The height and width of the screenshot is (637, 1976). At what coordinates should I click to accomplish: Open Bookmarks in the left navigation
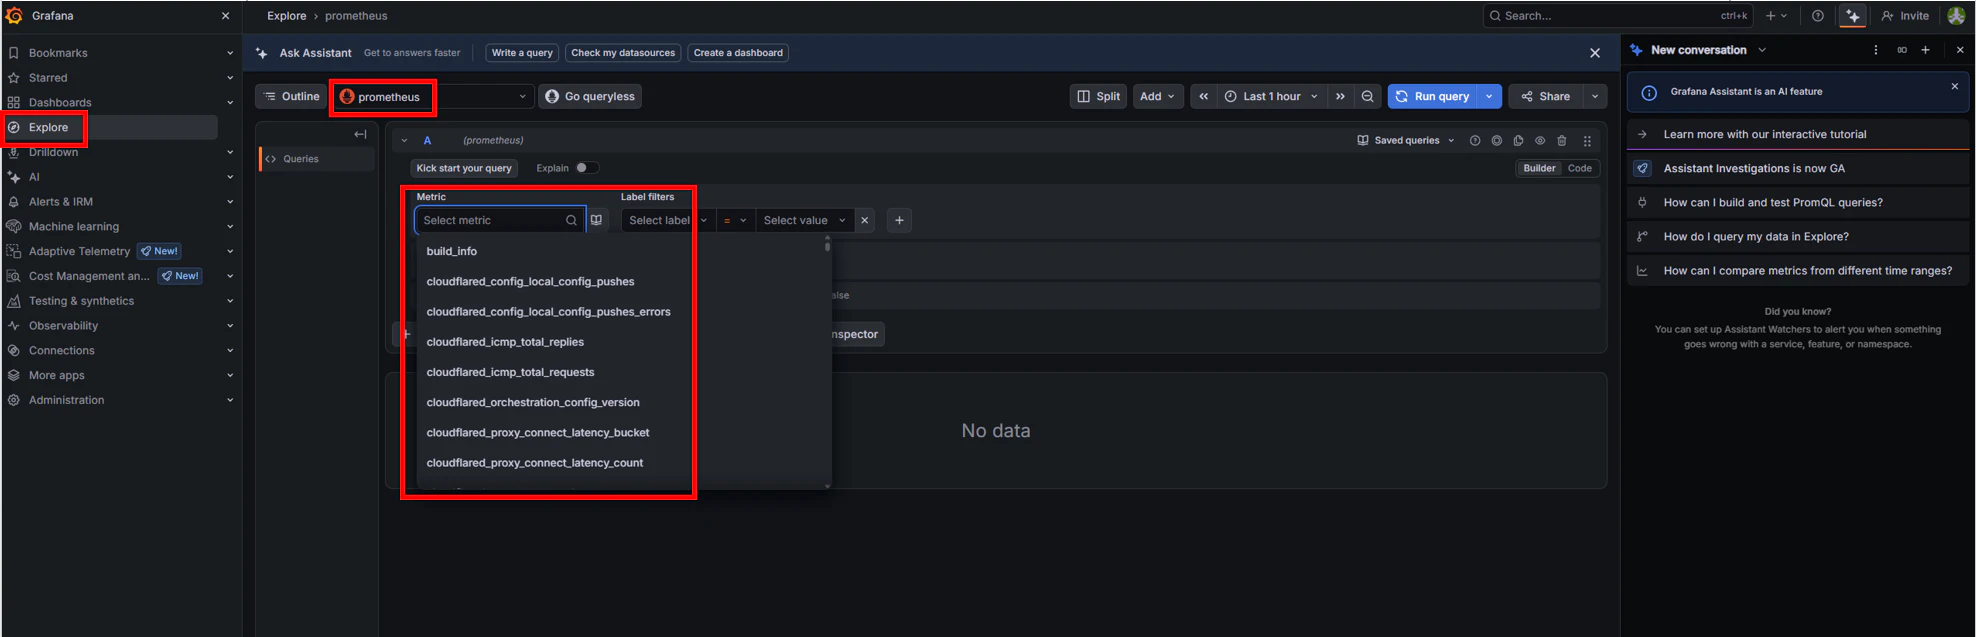point(58,53)
